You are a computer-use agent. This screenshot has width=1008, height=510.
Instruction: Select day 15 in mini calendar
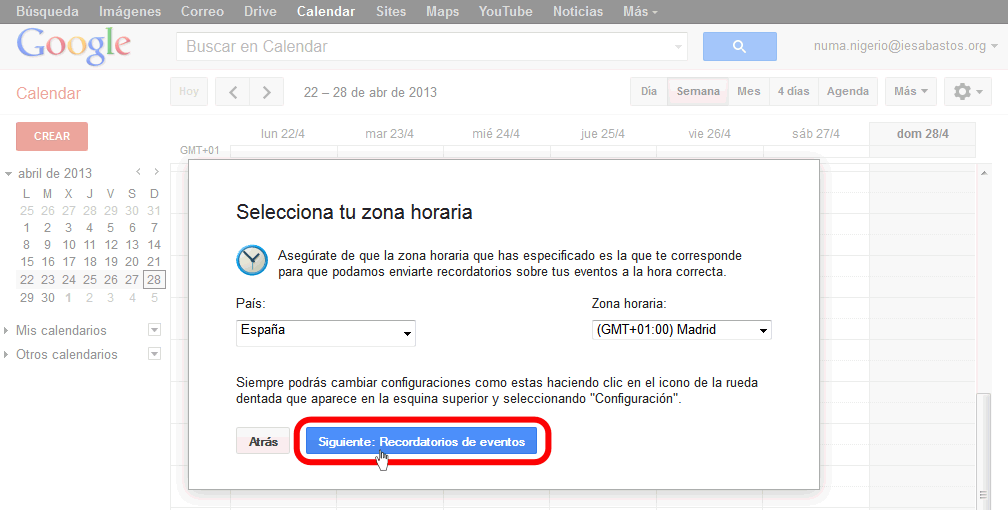pyautogui.click(x=26, y=262)
